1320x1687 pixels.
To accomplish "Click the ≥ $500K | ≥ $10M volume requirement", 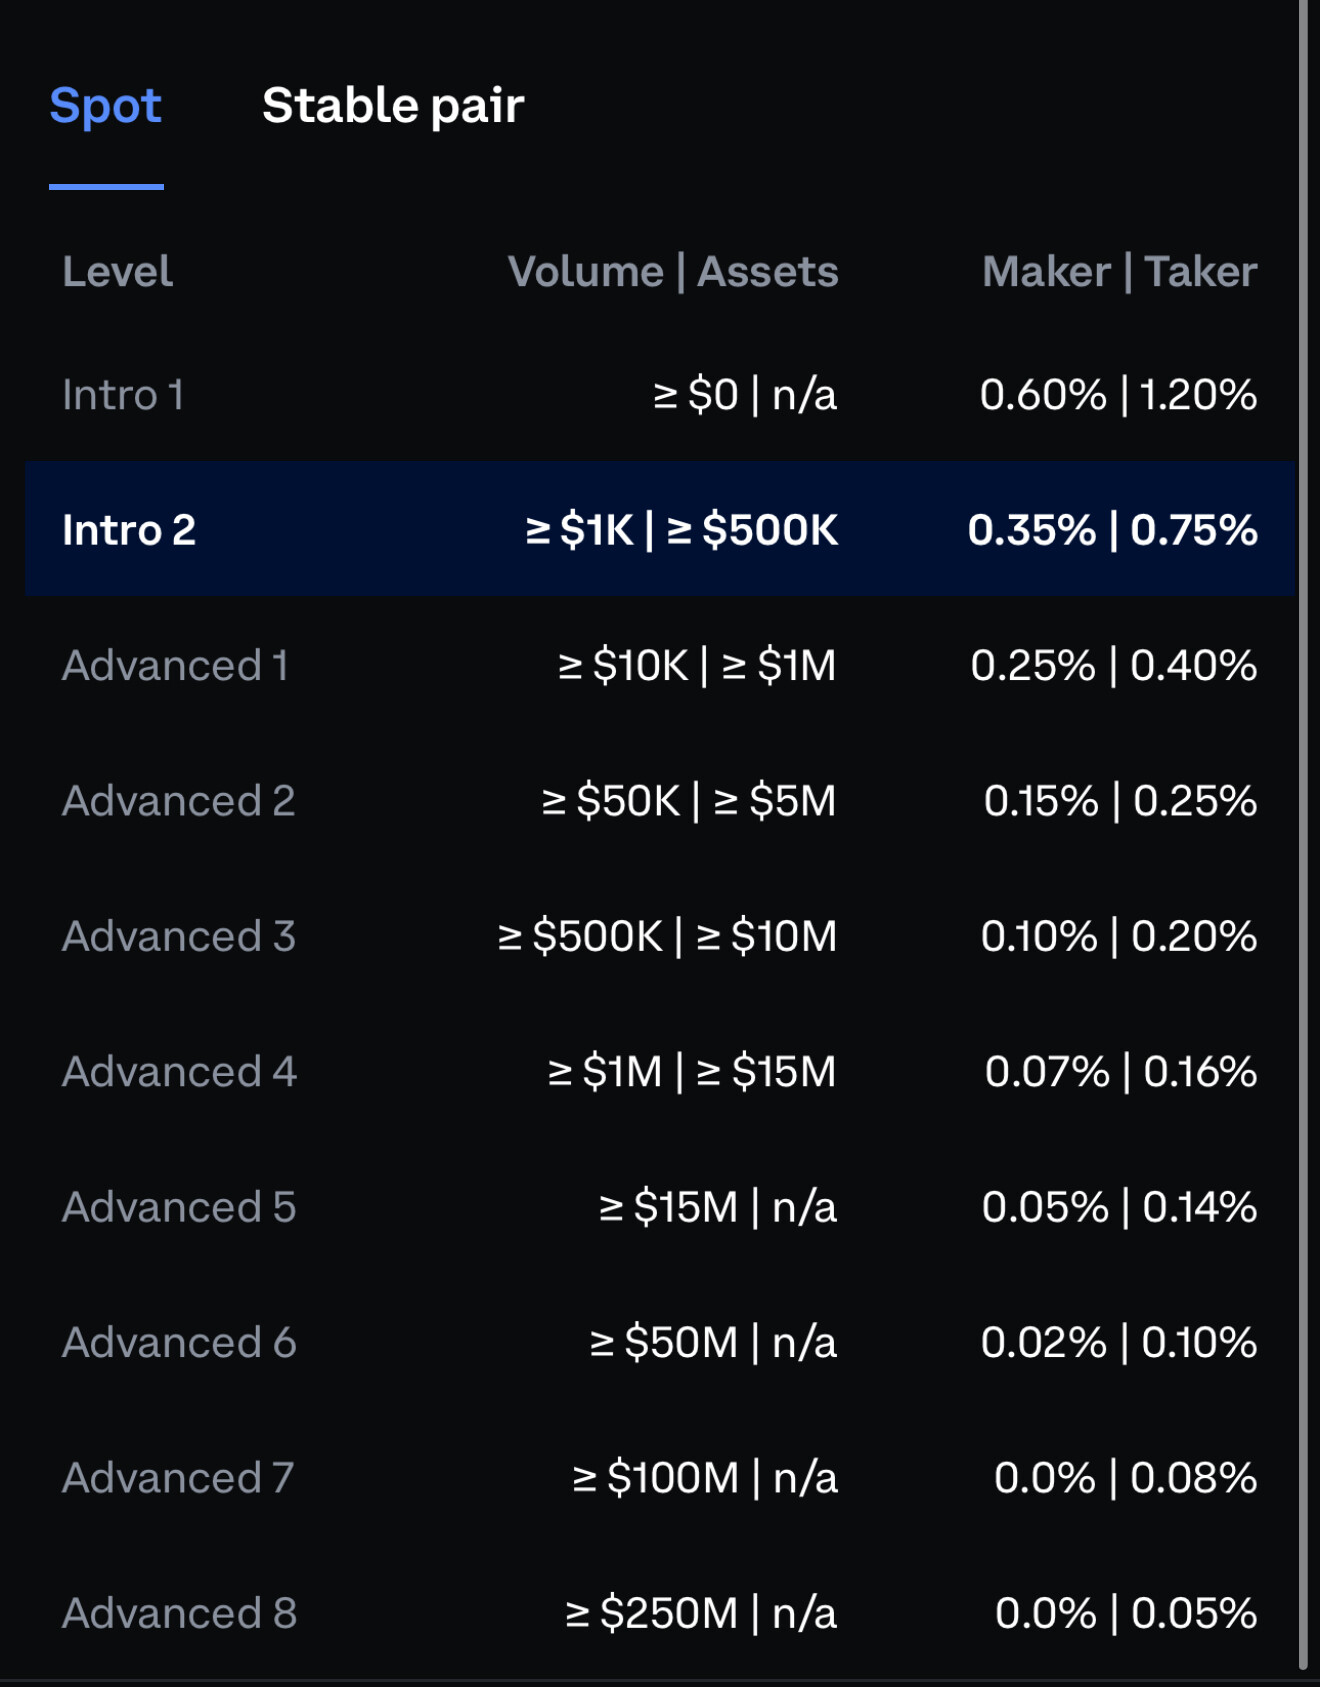I will (667, 937).
